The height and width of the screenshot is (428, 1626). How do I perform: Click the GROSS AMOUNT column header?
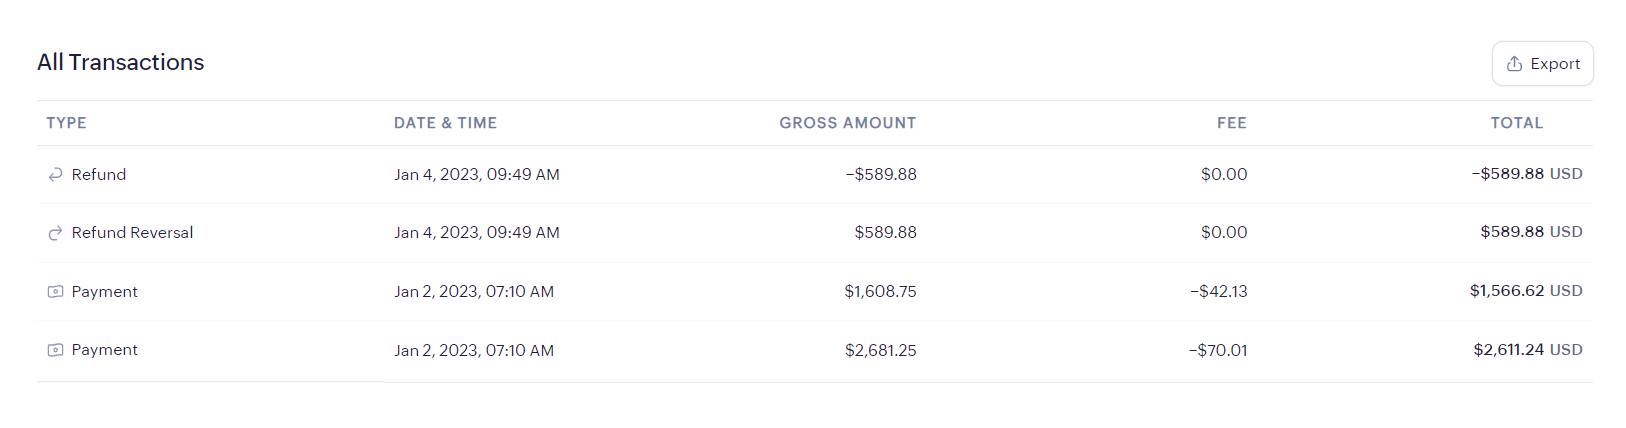point(847,123)
